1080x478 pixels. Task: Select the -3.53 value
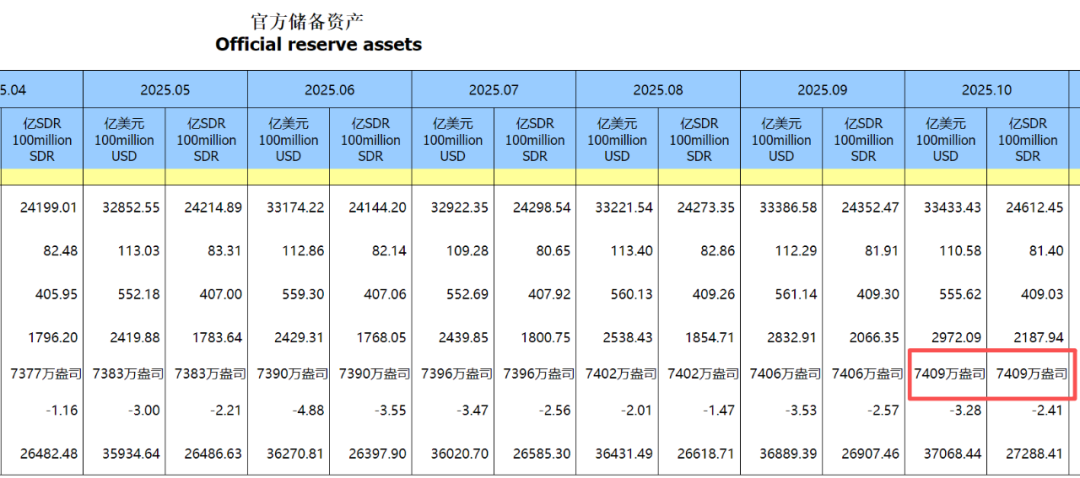point(801,411)
